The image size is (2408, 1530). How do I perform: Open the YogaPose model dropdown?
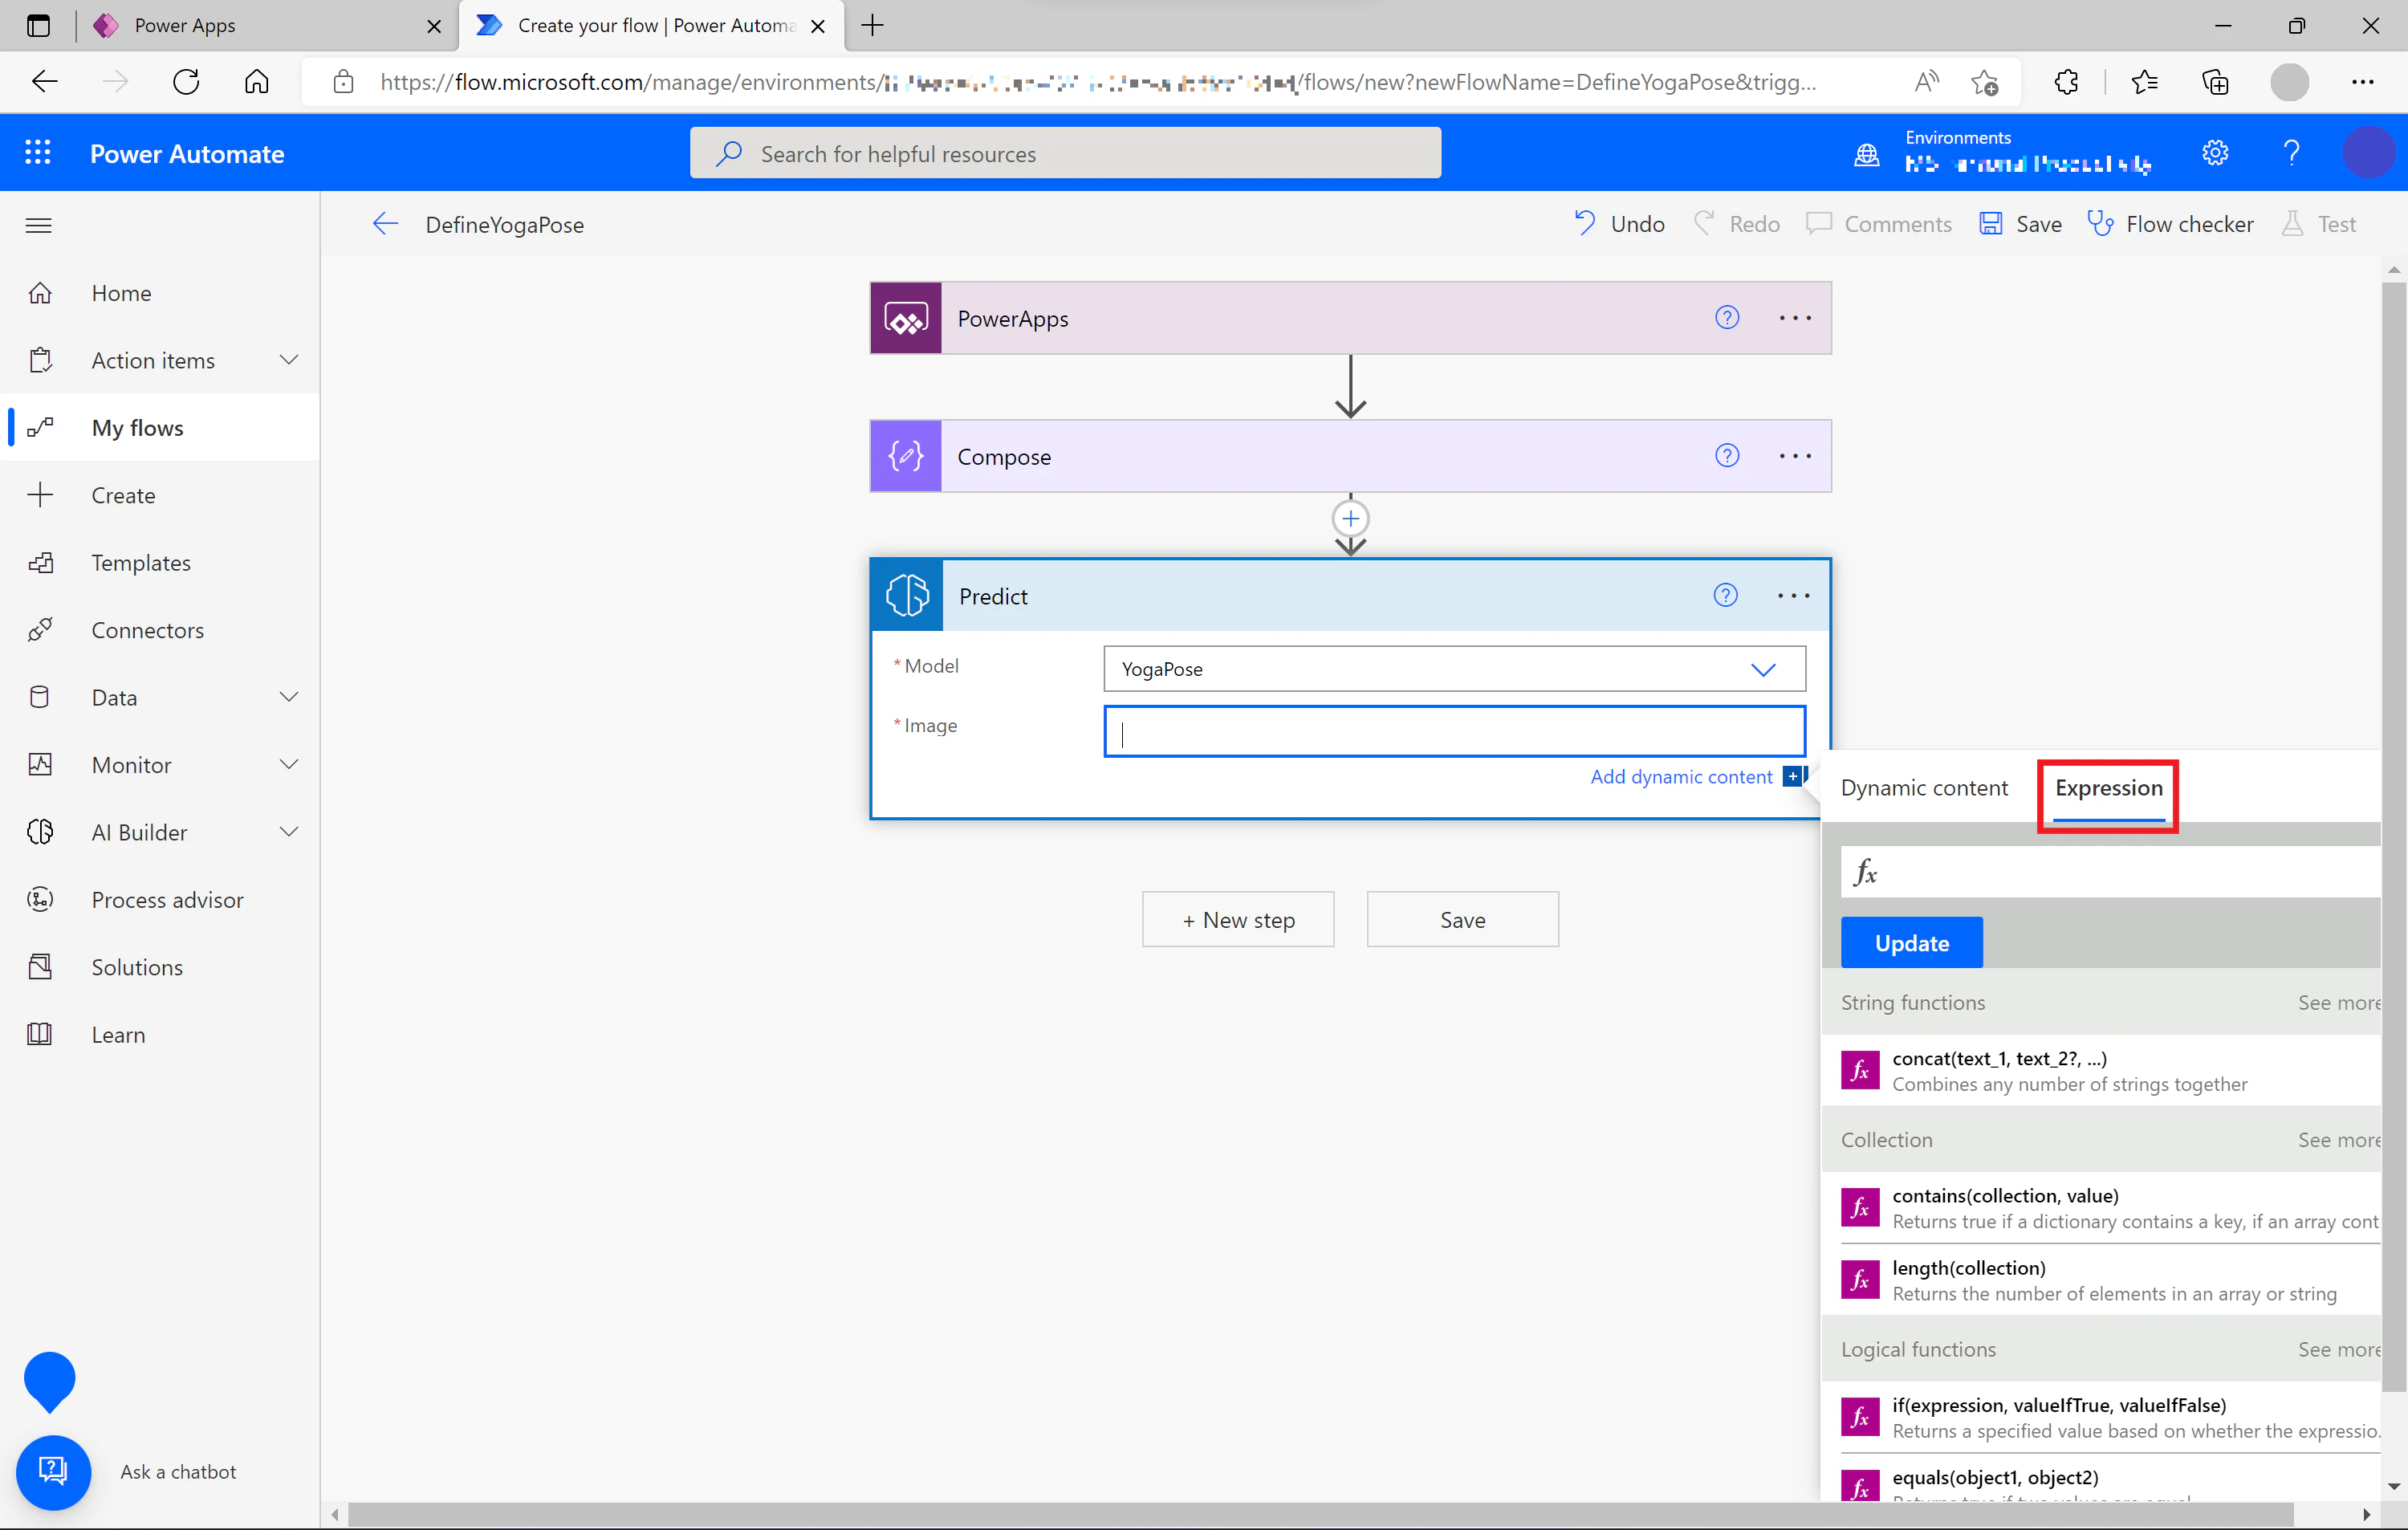tap(1454, 669)
